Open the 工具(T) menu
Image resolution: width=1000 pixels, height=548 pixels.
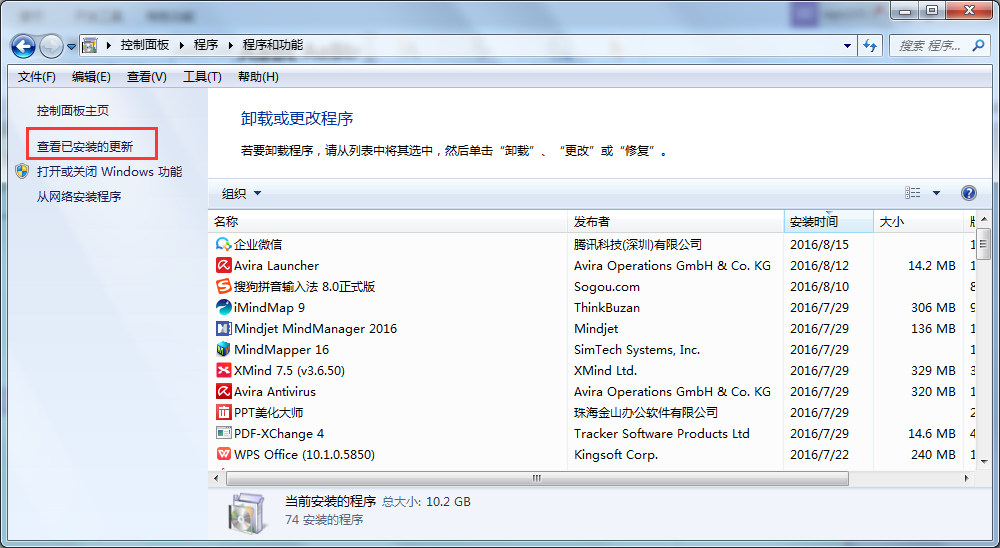pos(202,77)
